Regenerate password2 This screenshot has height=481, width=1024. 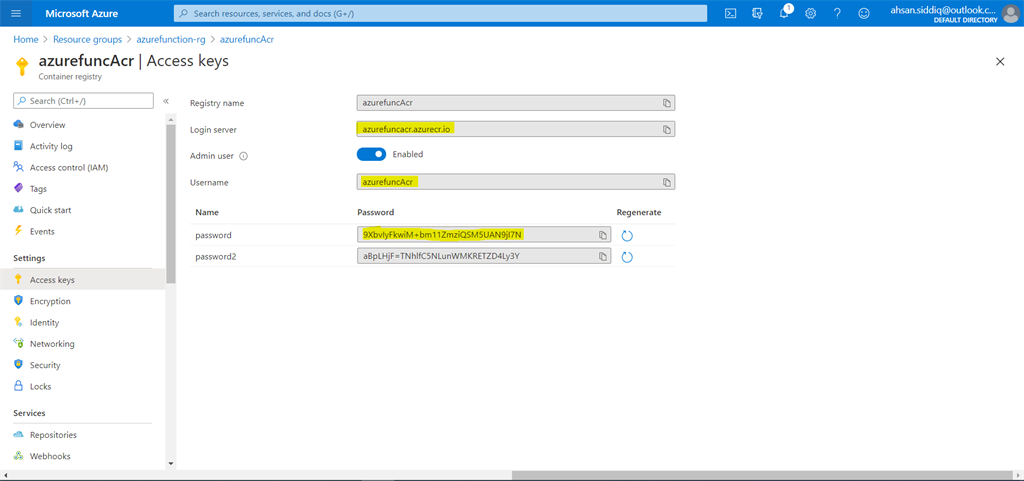coord(627,257)
